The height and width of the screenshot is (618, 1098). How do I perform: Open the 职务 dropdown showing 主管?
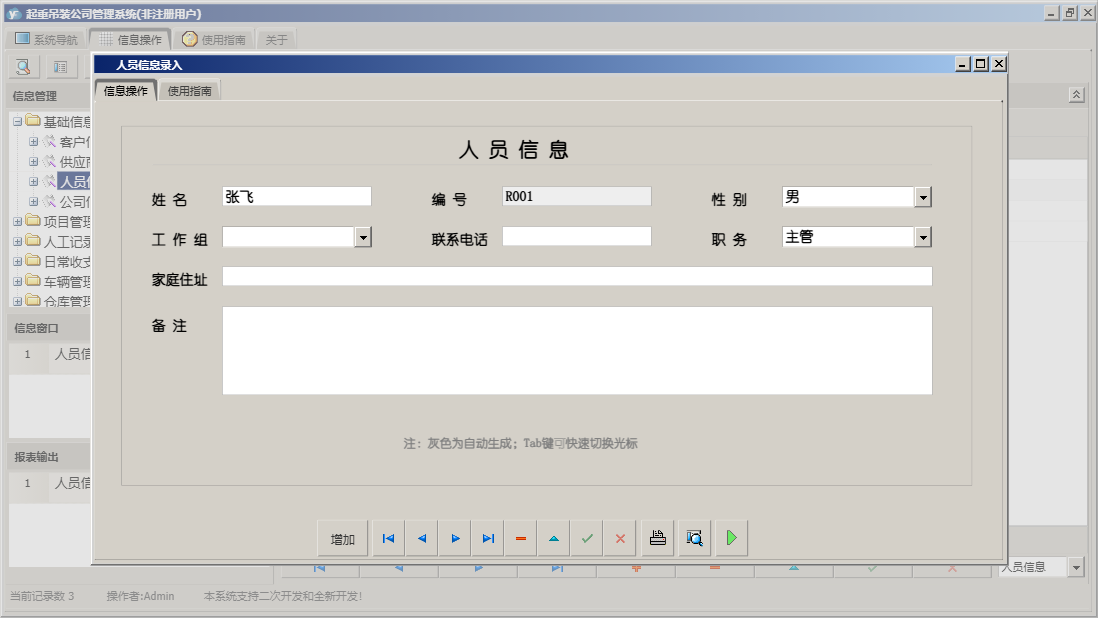923,236
